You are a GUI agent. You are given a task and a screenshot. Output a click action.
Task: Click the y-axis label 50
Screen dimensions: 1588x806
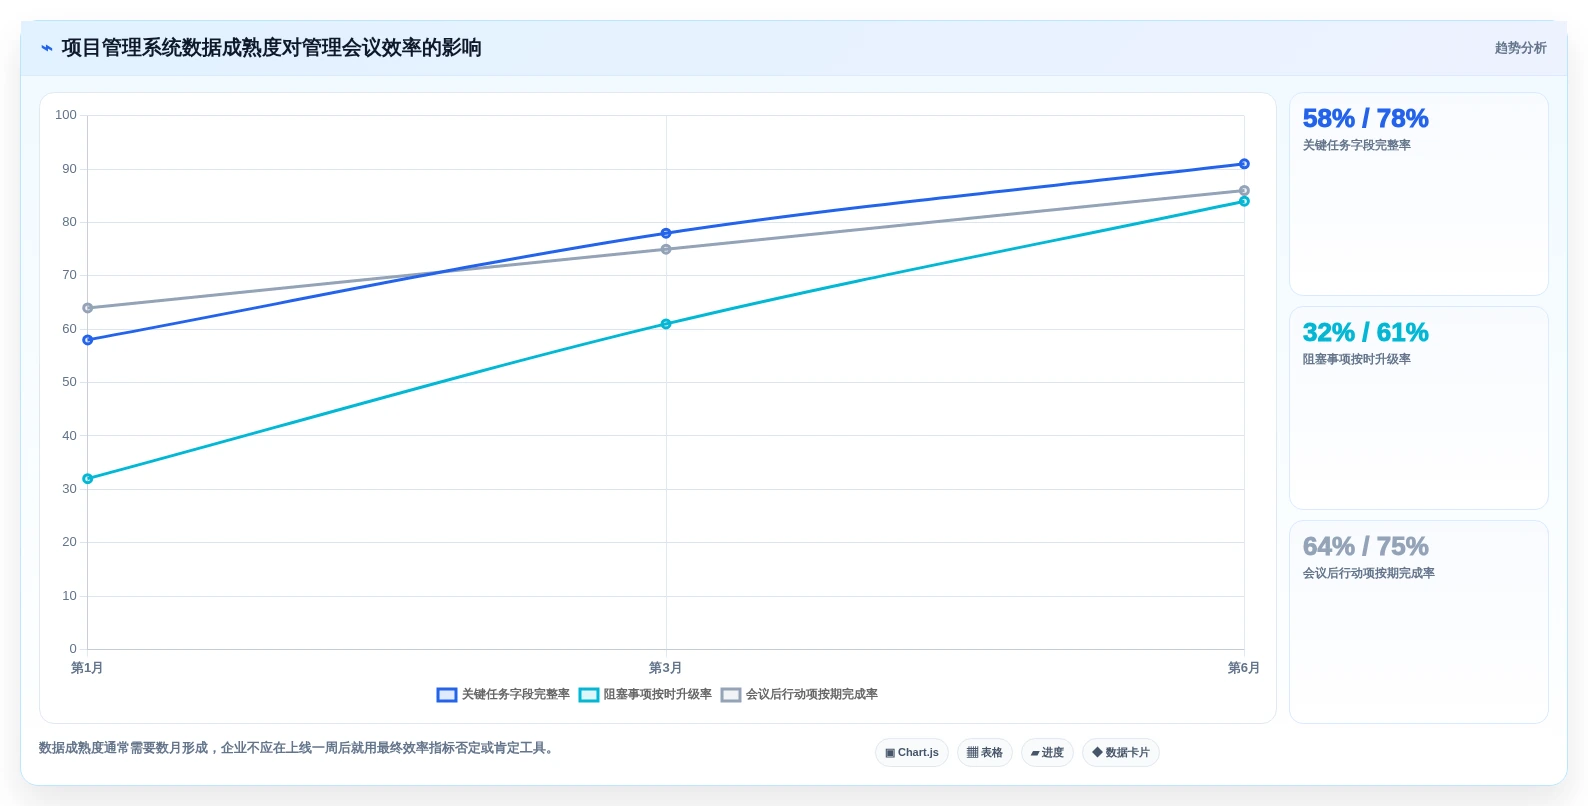pyautogui.click(x=69, y=382)
